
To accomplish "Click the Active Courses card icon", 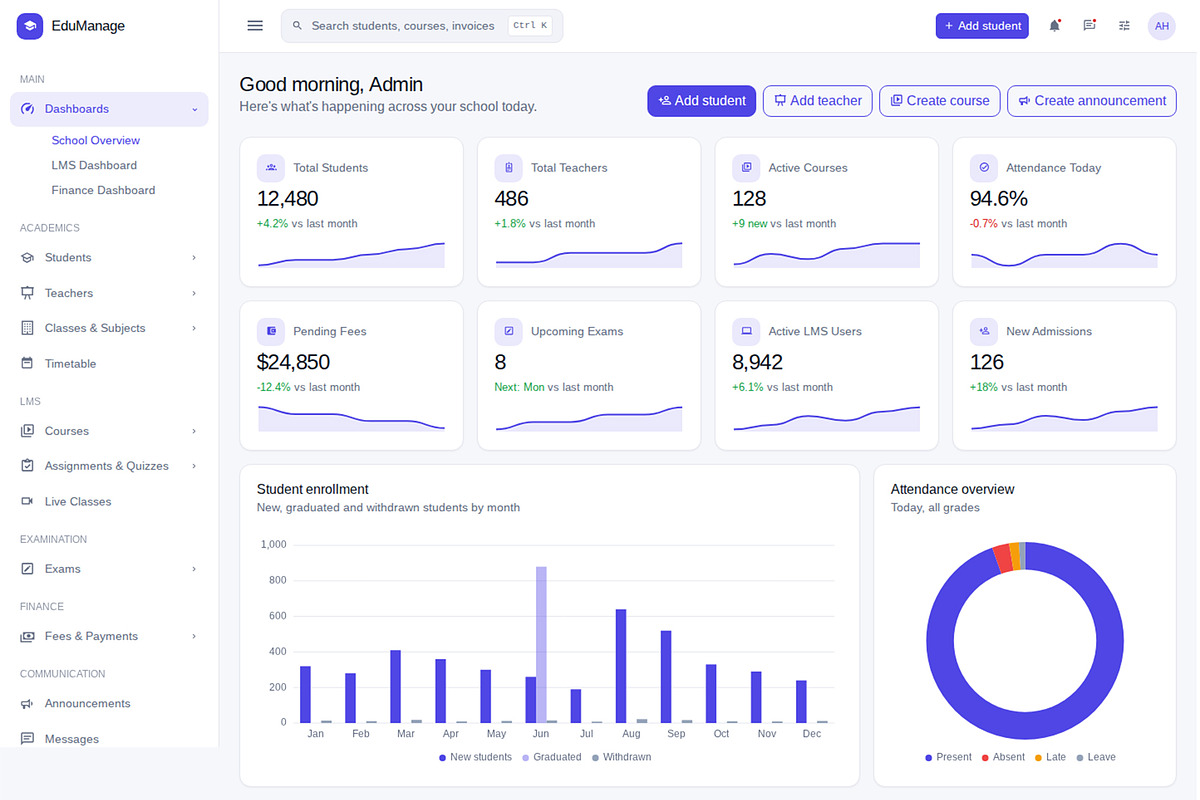I will 746,168.
